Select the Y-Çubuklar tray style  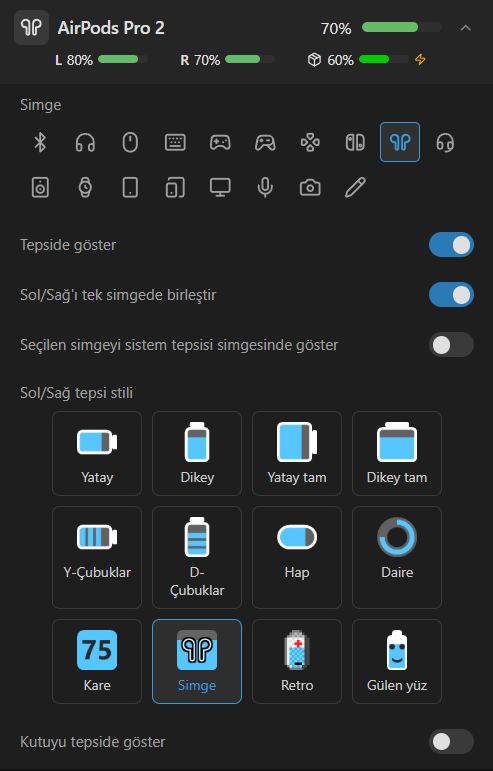point(97,557)
